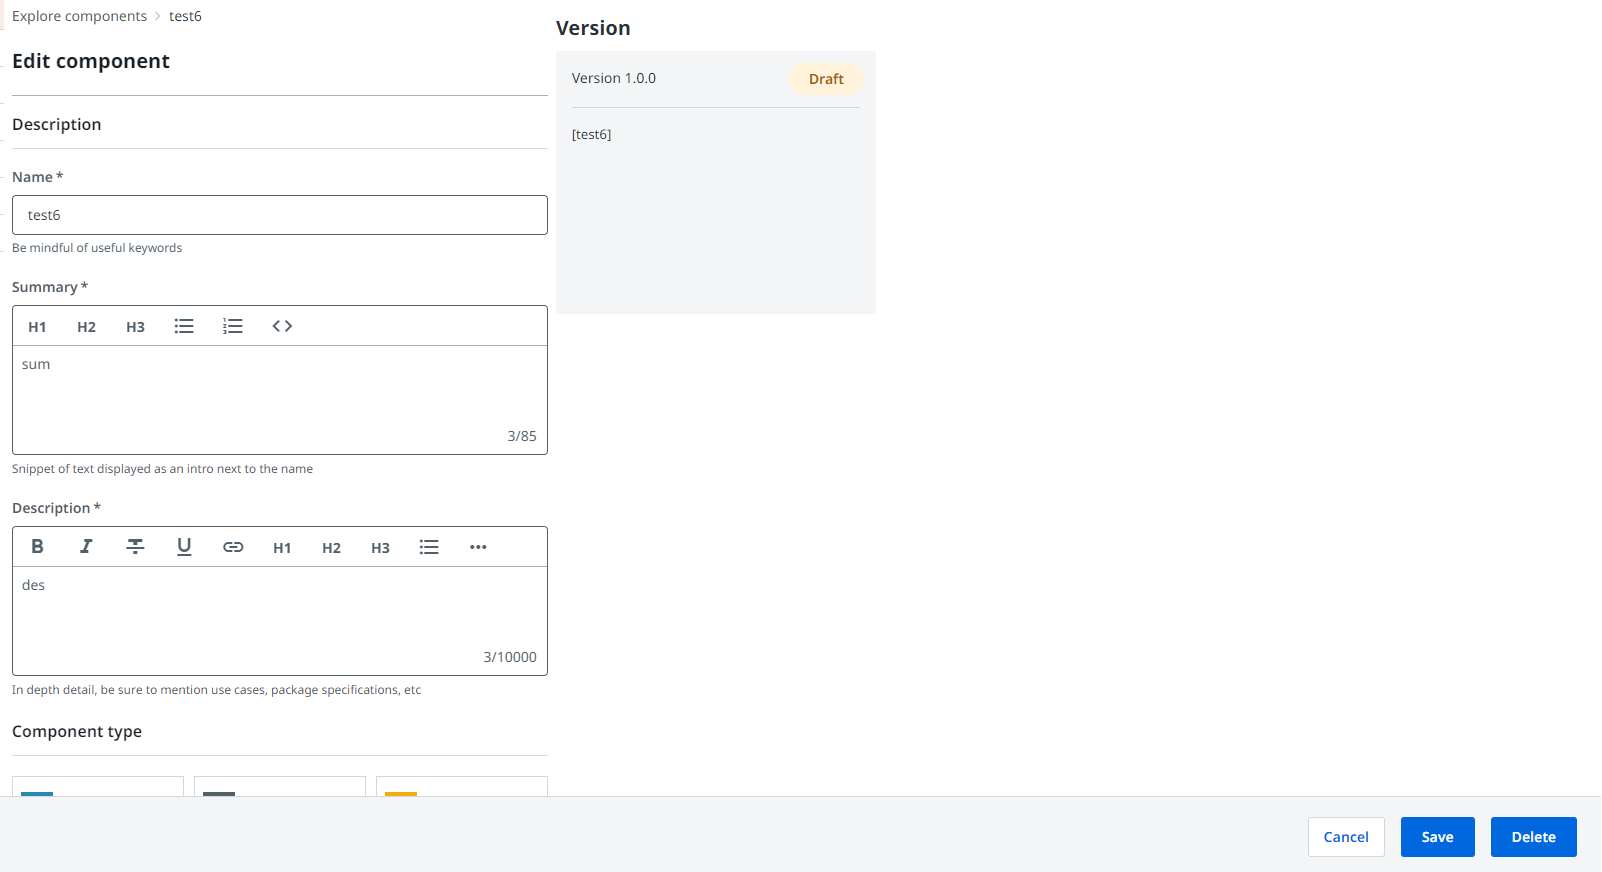Click the Component type heading

click(x=77, y=731)
